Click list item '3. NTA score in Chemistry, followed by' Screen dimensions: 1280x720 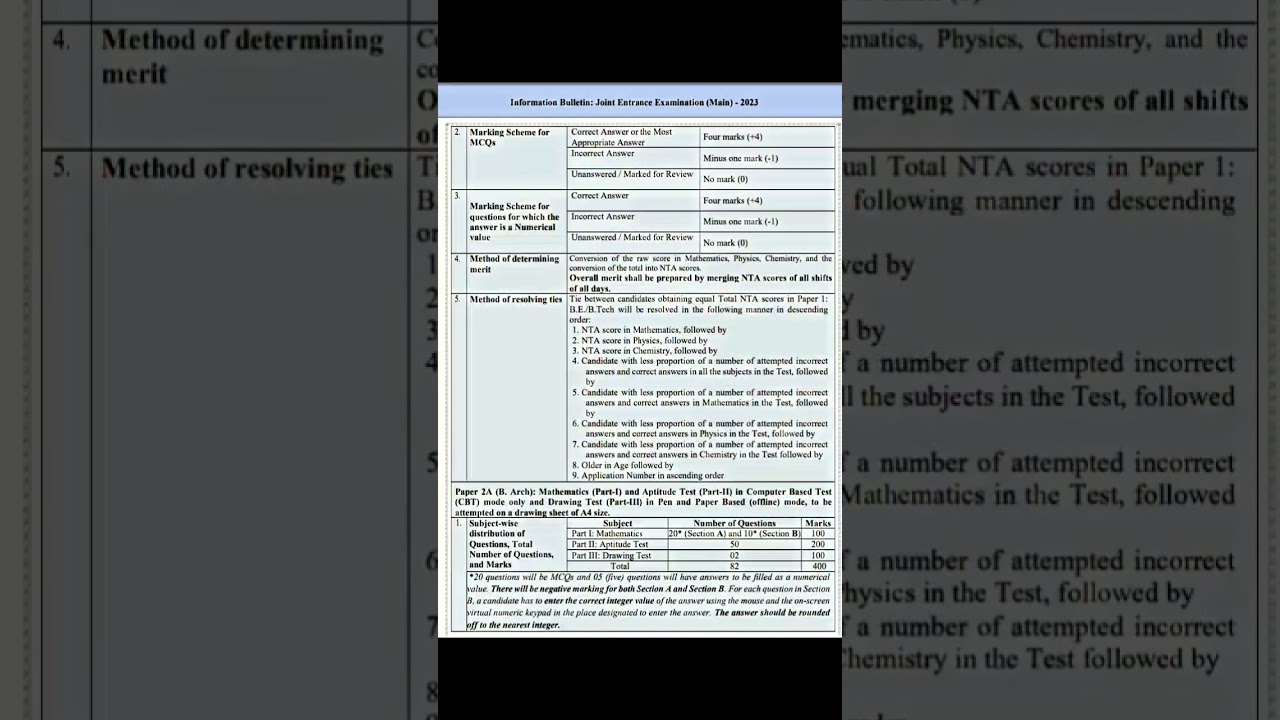[645, 351]
